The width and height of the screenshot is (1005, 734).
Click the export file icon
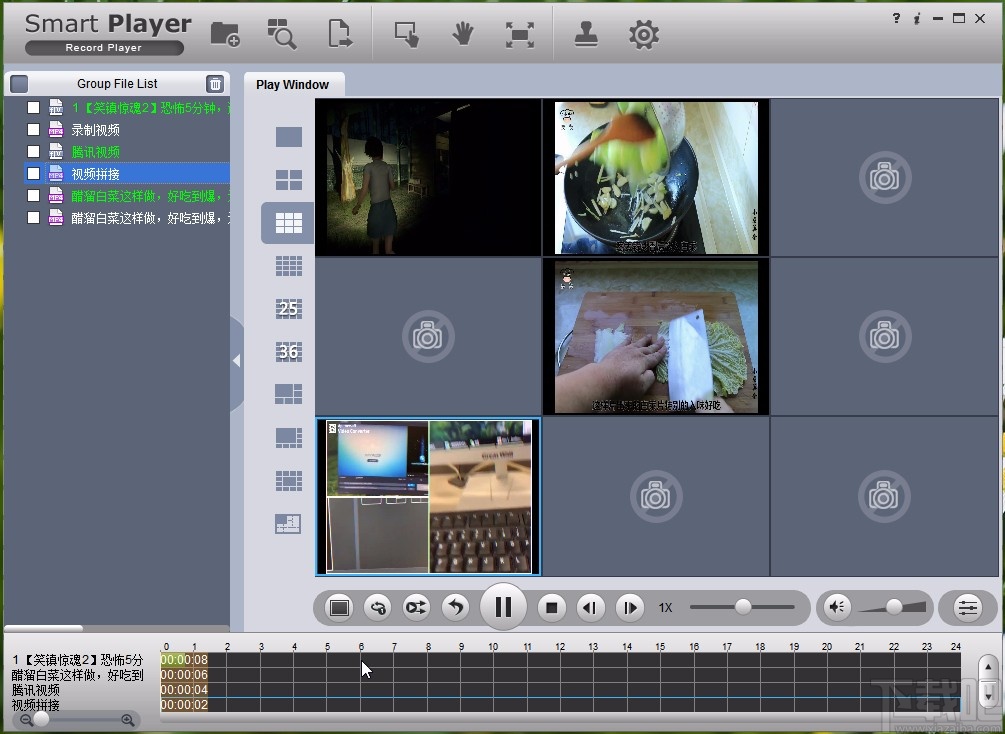(x=340, y=34)
